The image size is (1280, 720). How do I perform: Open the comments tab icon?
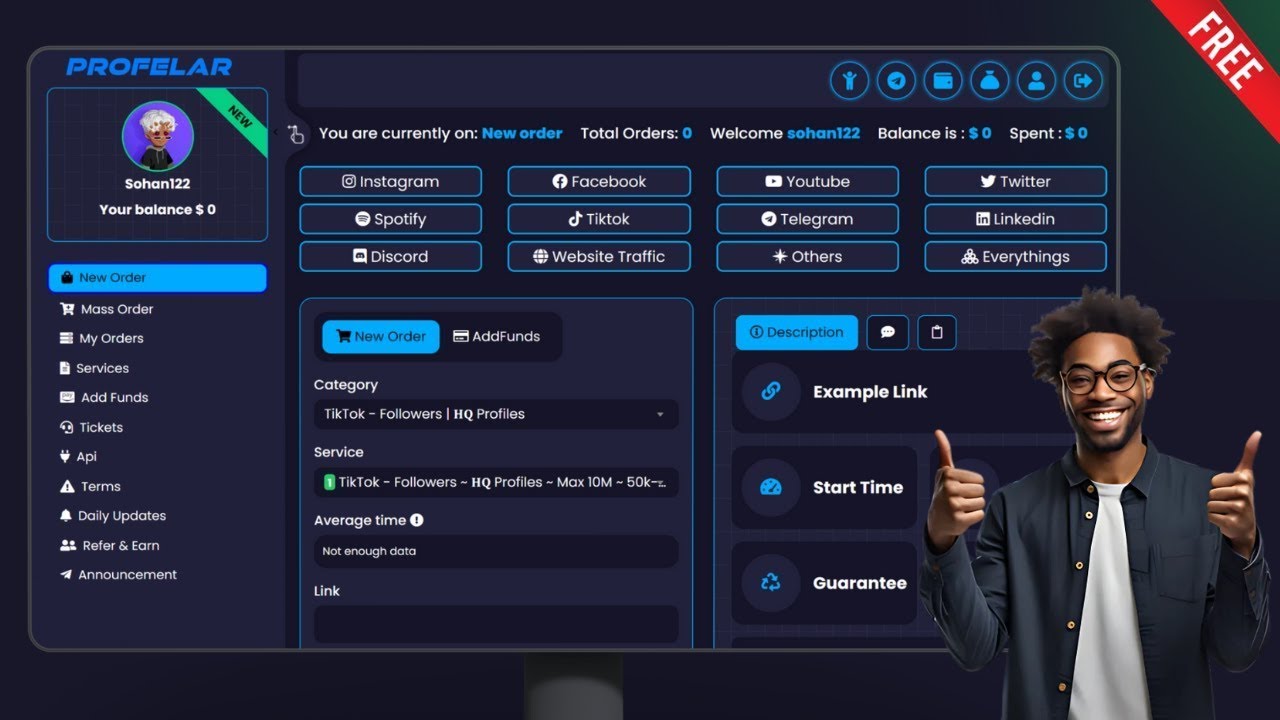click(x=888, y=333)
